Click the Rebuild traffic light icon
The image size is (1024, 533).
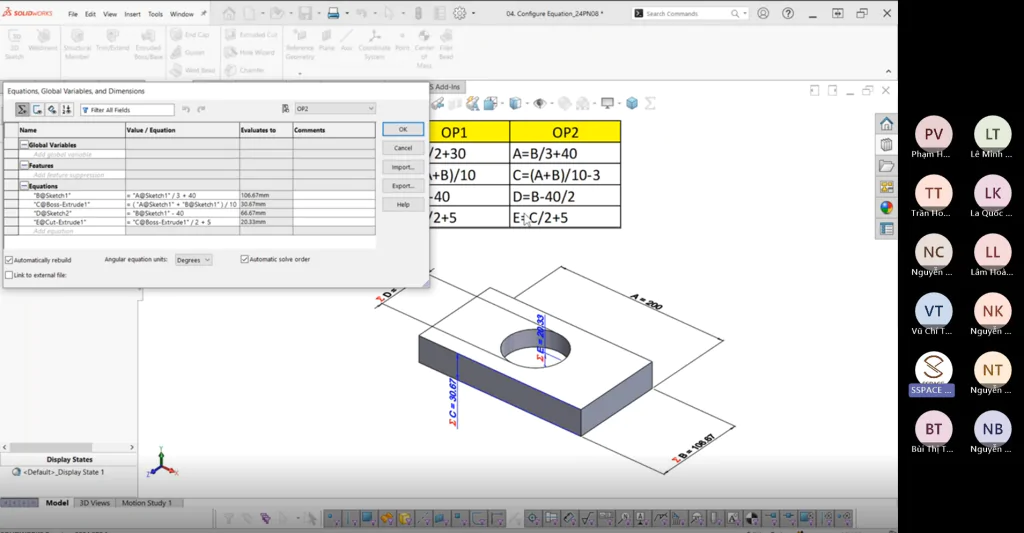(x=419, y=13)
